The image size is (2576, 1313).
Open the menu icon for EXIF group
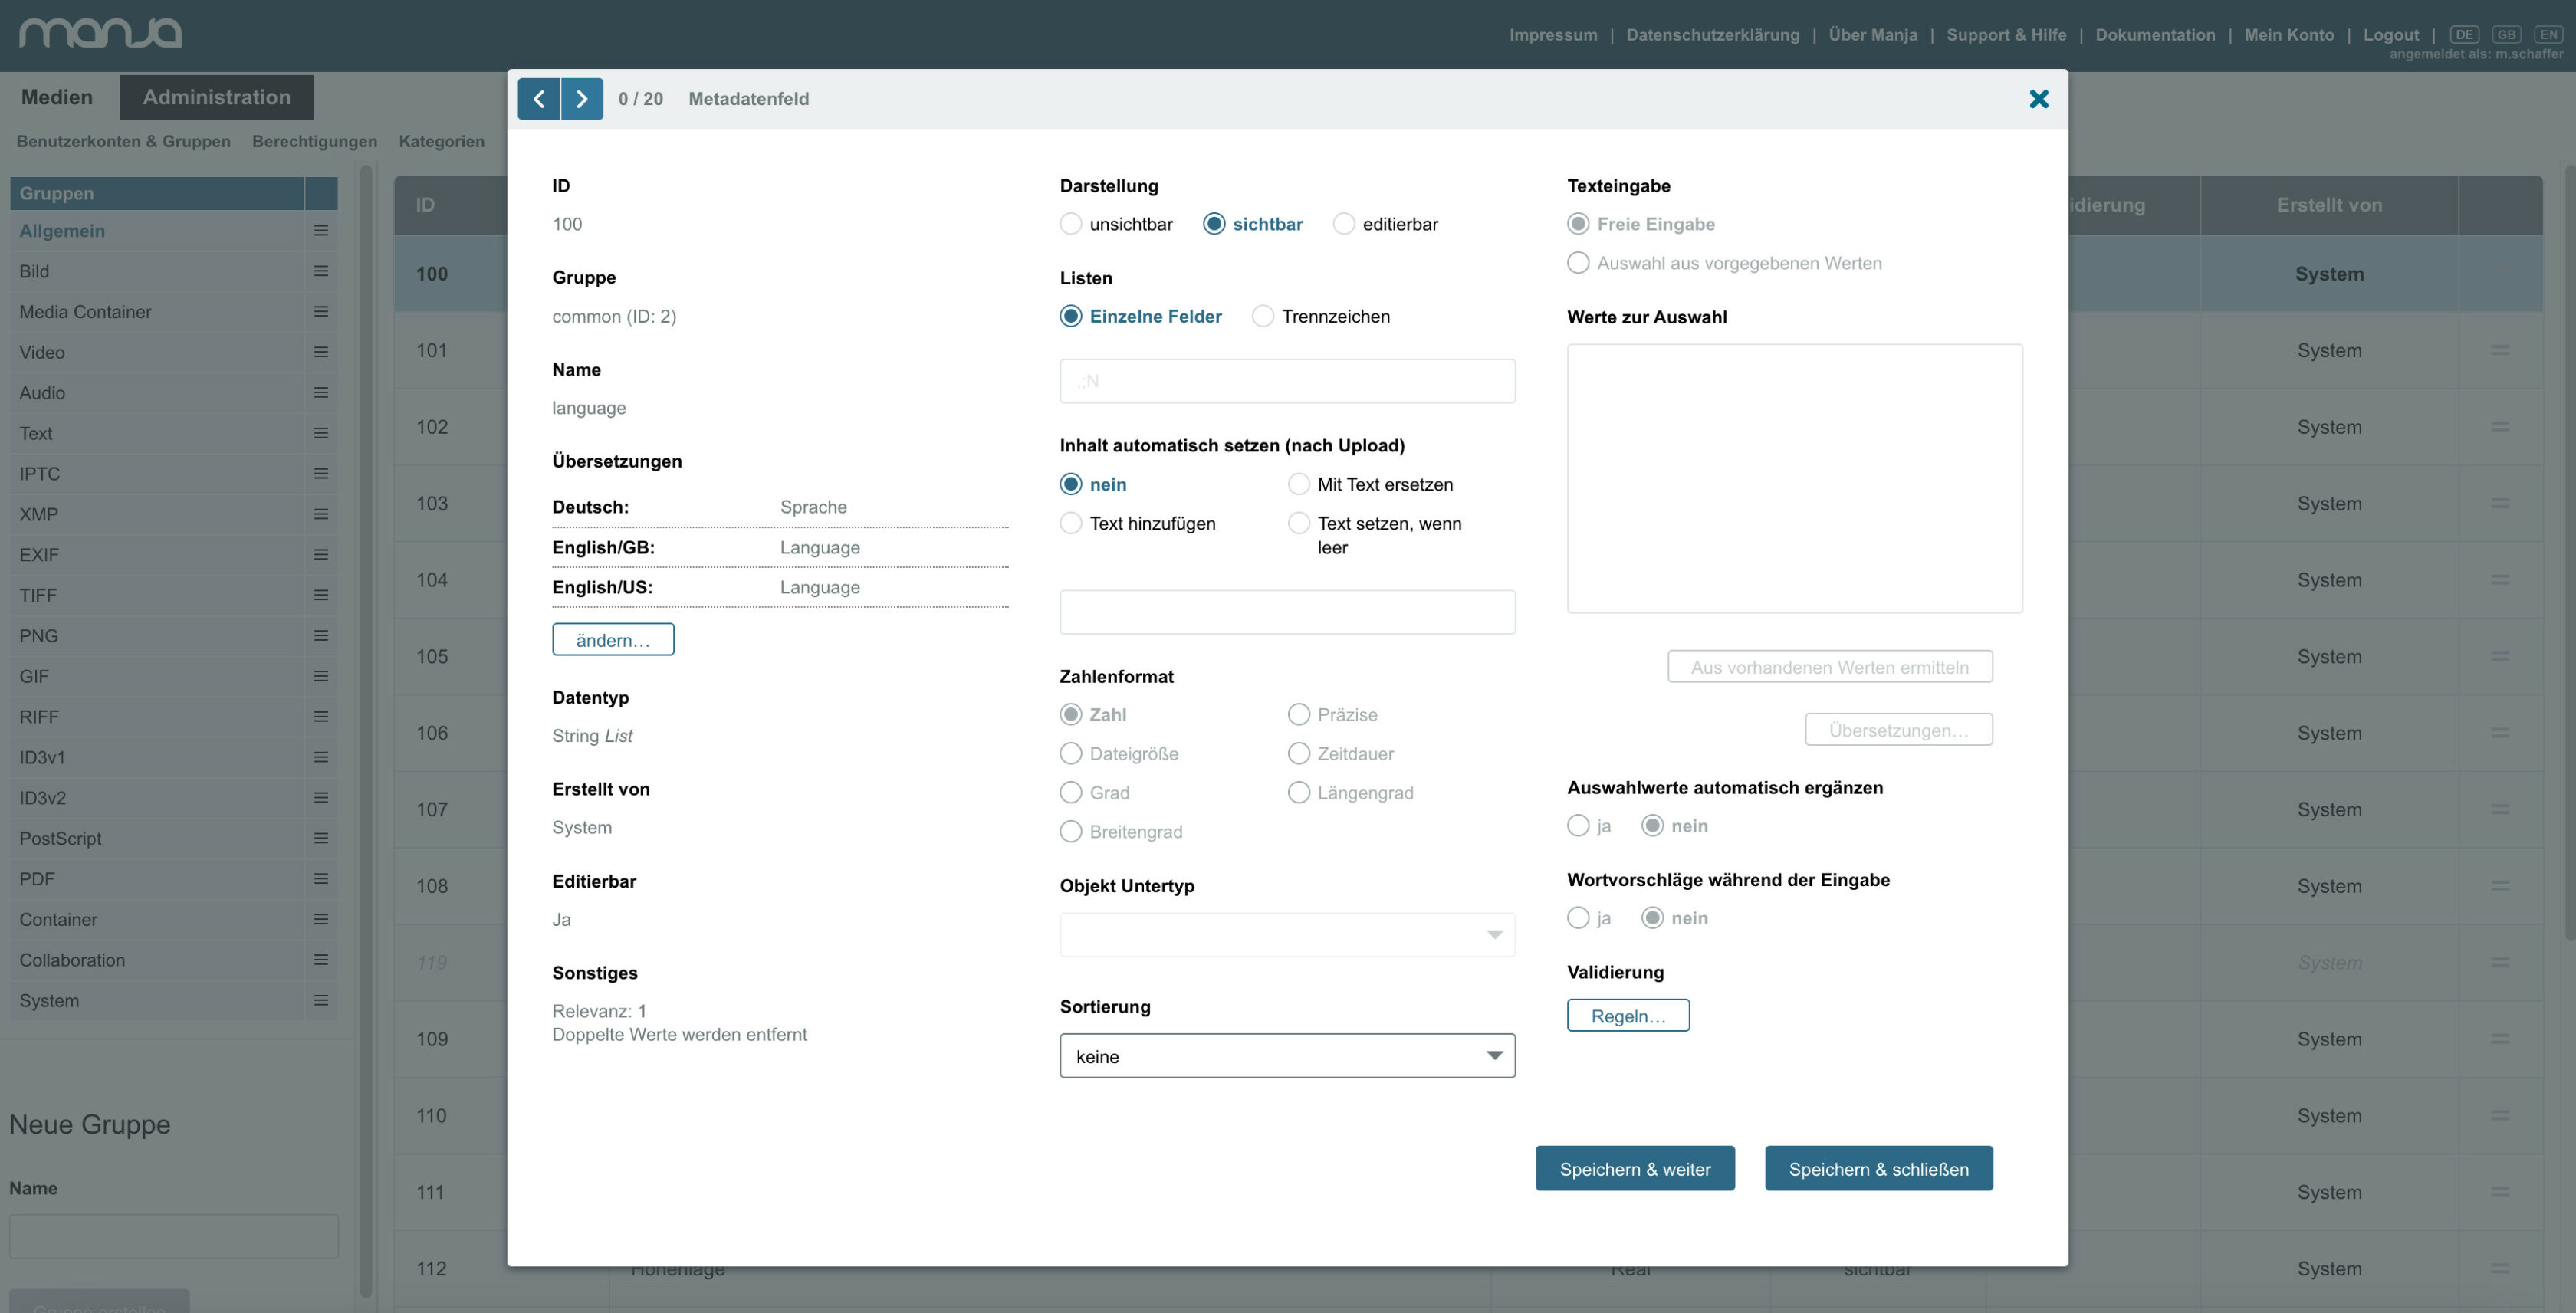(321, 555)
